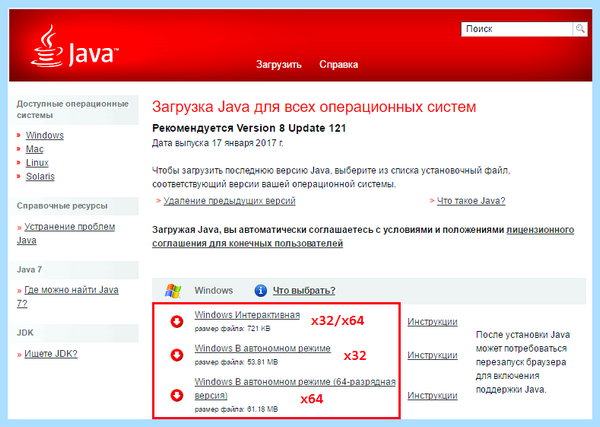The height and width of the screenshot is (427, 600).
Task: Open the Mac link in sidebar
Action: point(34,149)
